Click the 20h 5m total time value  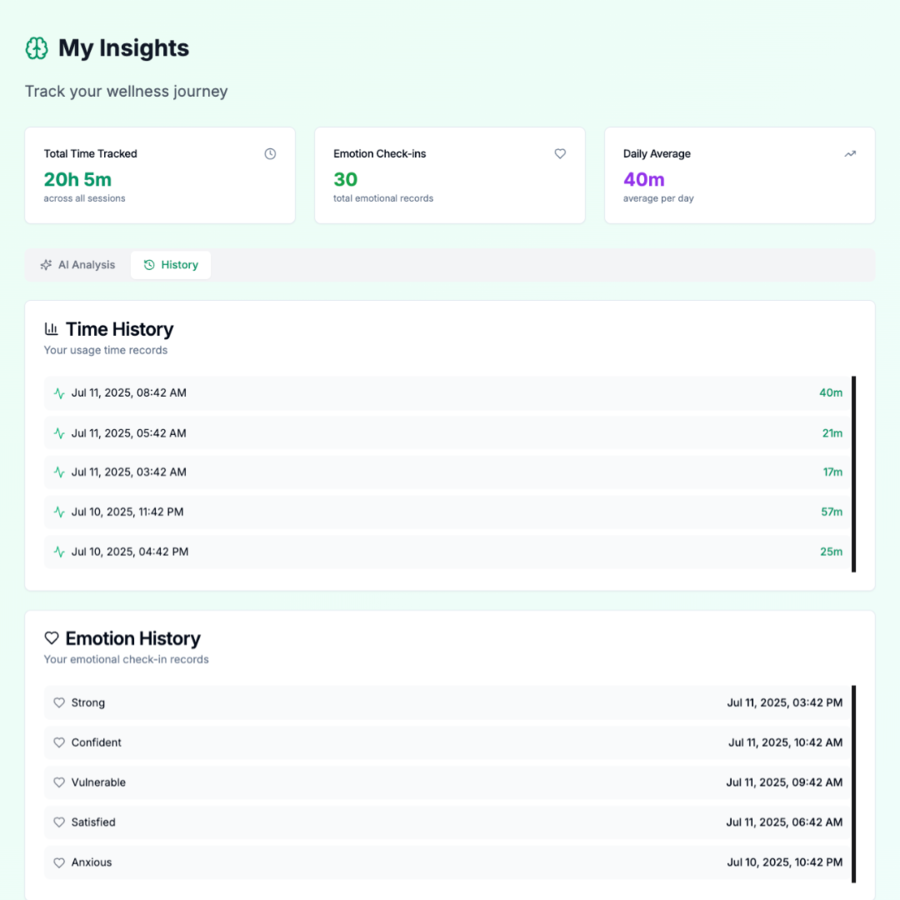pyautogui.click(x=78, y=180)
